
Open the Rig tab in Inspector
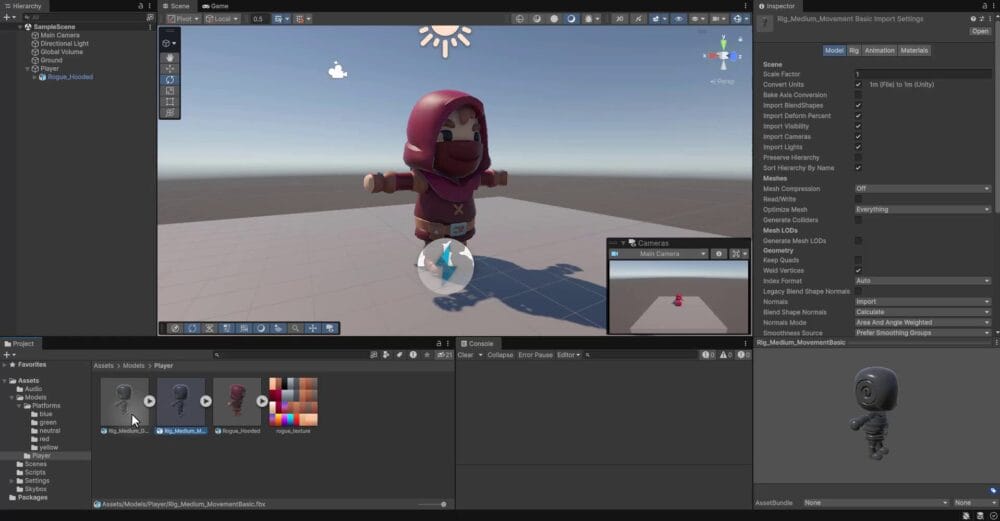[x=853, y=50]
